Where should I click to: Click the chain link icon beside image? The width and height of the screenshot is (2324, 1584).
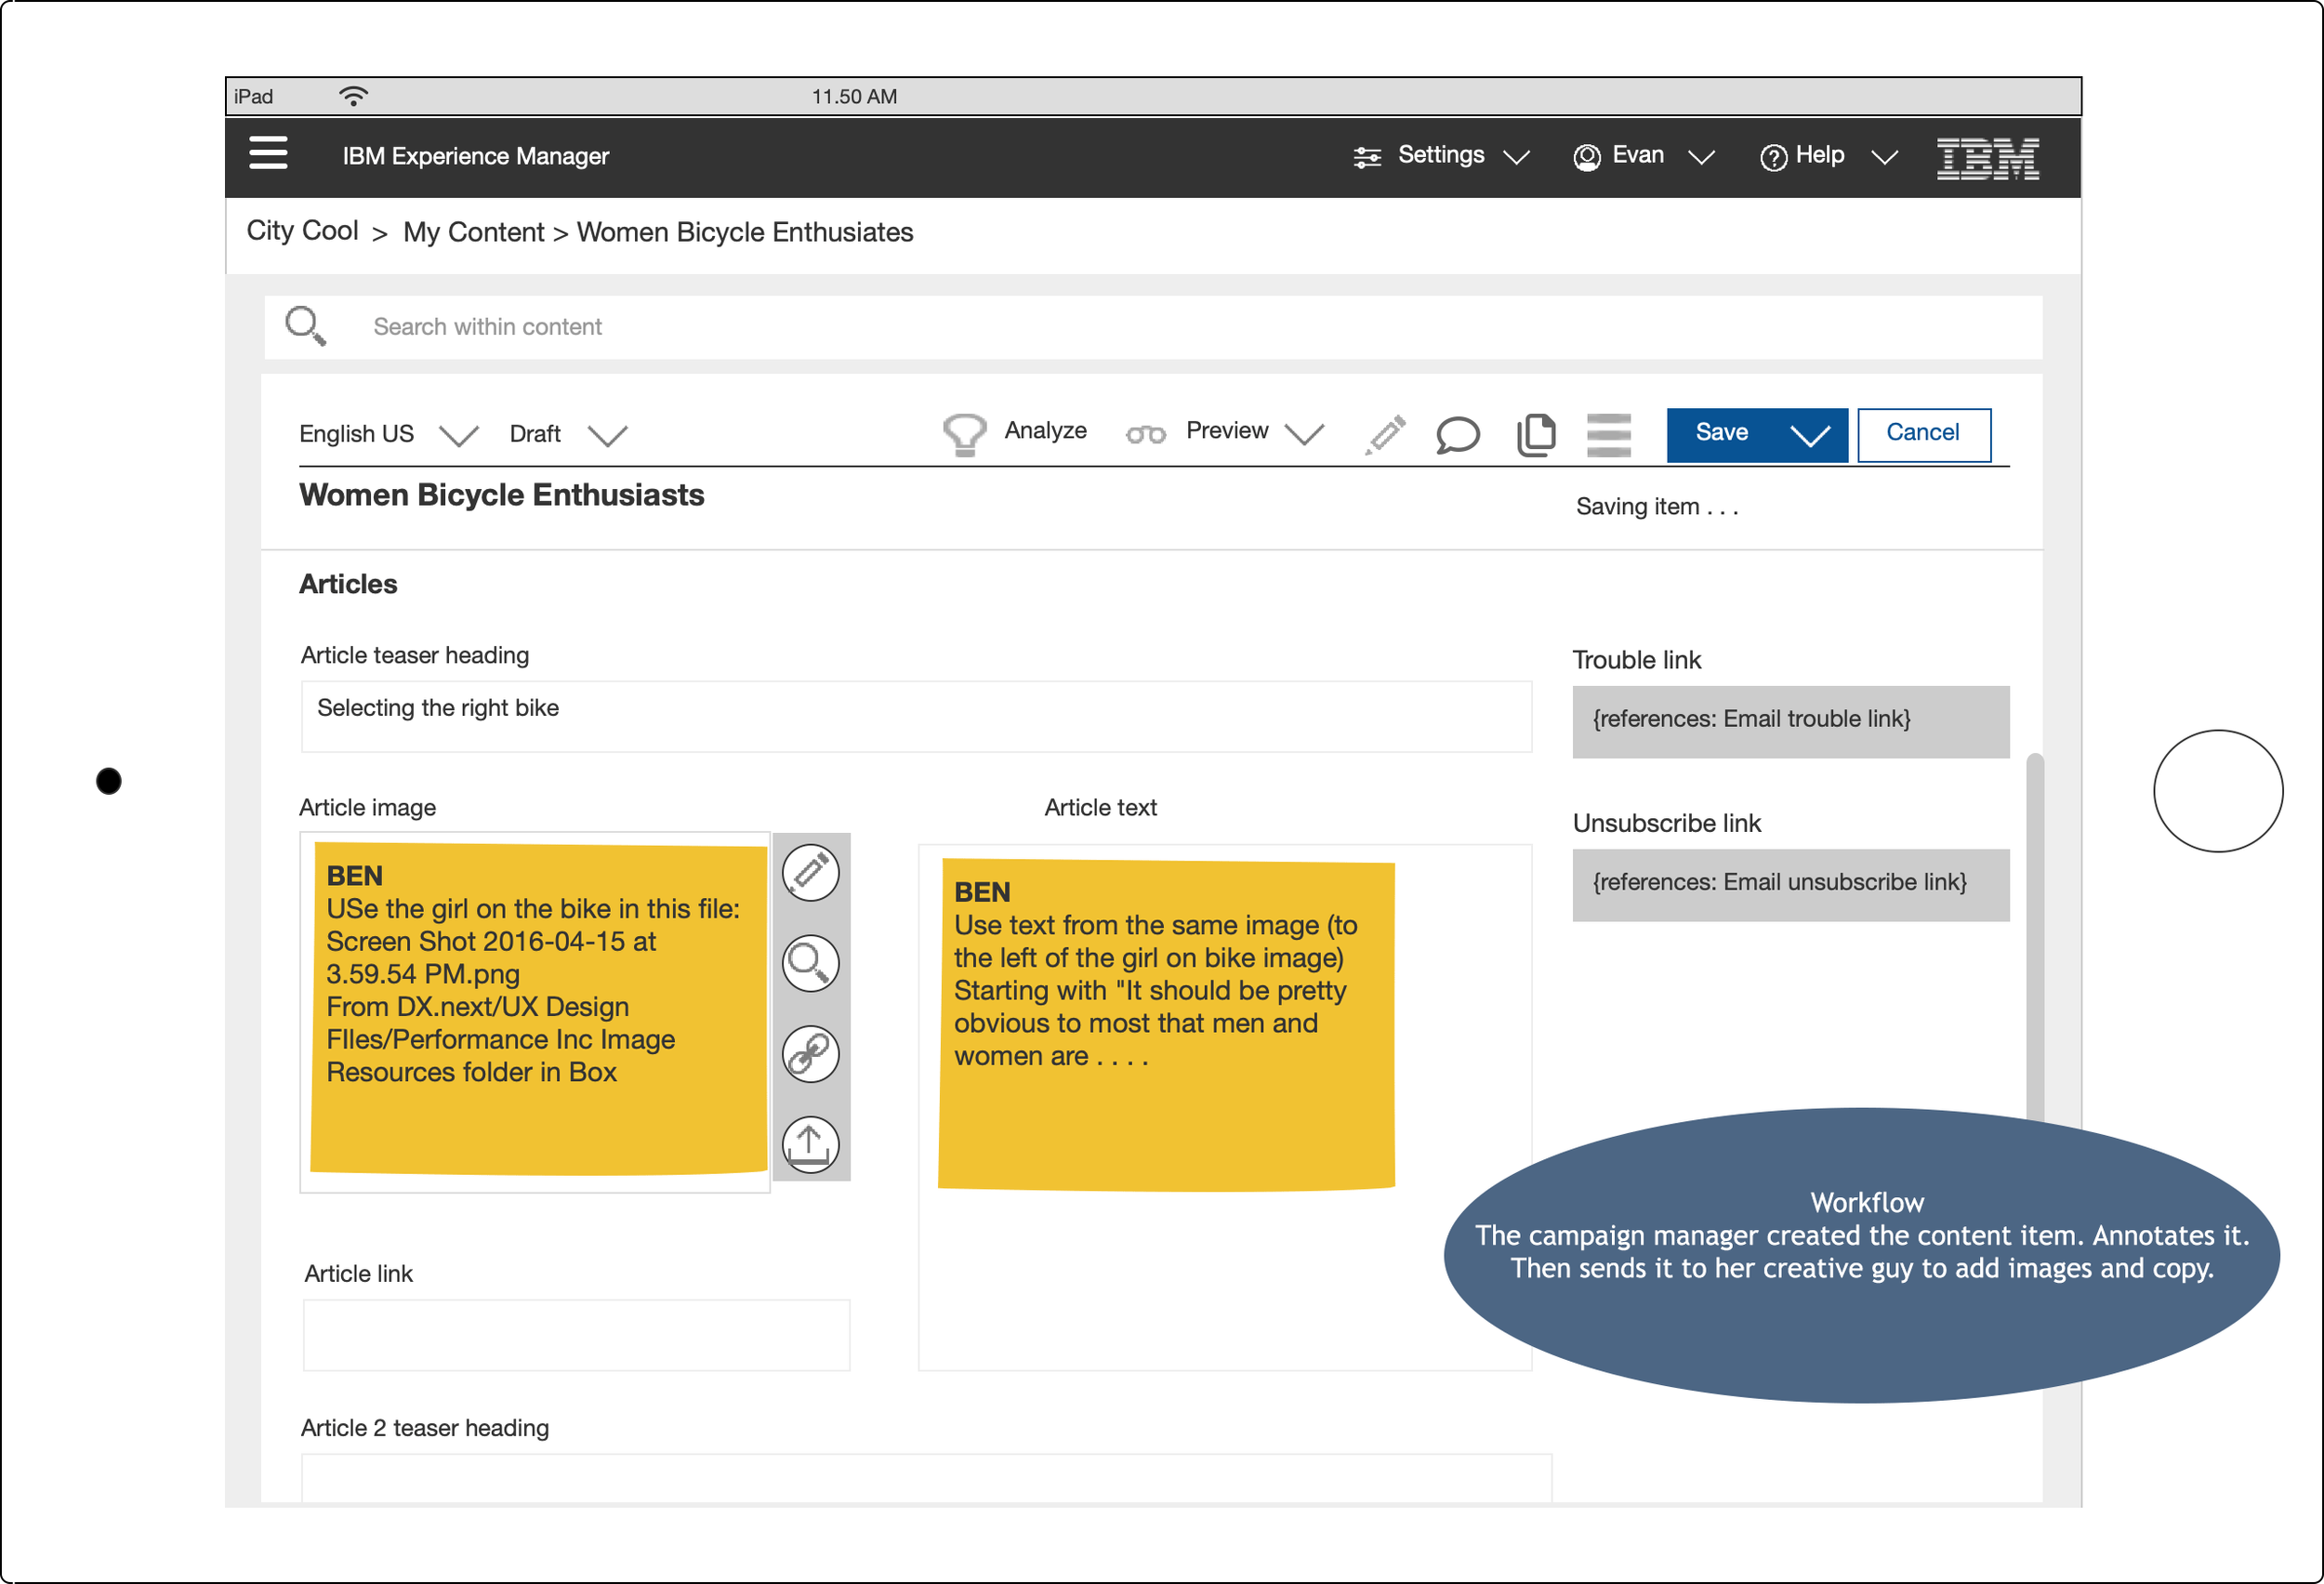click(x=810, y=1054)
